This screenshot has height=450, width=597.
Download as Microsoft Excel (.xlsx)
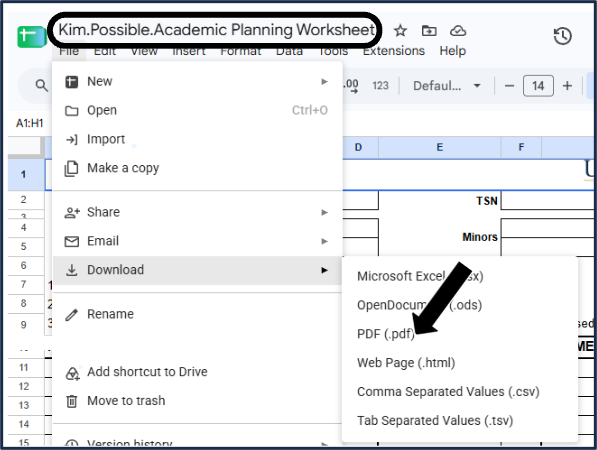pos(460,276)
